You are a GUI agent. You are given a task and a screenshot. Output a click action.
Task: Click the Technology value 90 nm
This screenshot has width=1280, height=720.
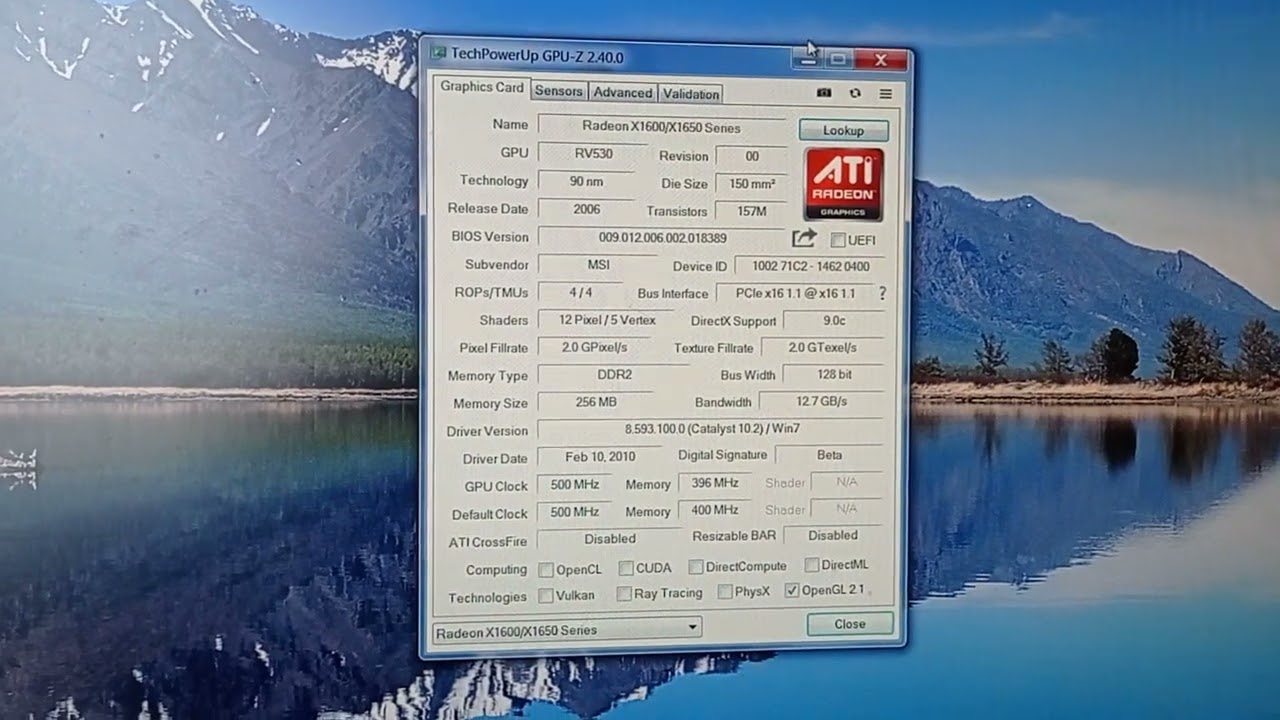tap(587, 181)
